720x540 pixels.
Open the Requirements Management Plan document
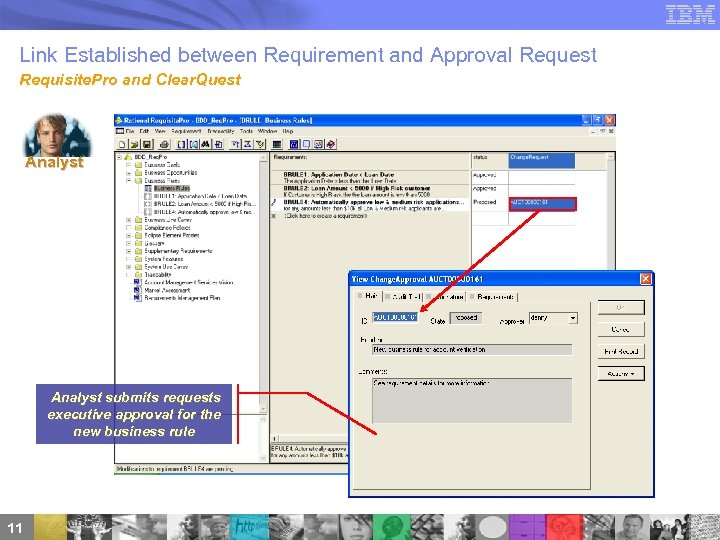pyautogui.click(x=182, y=298)
